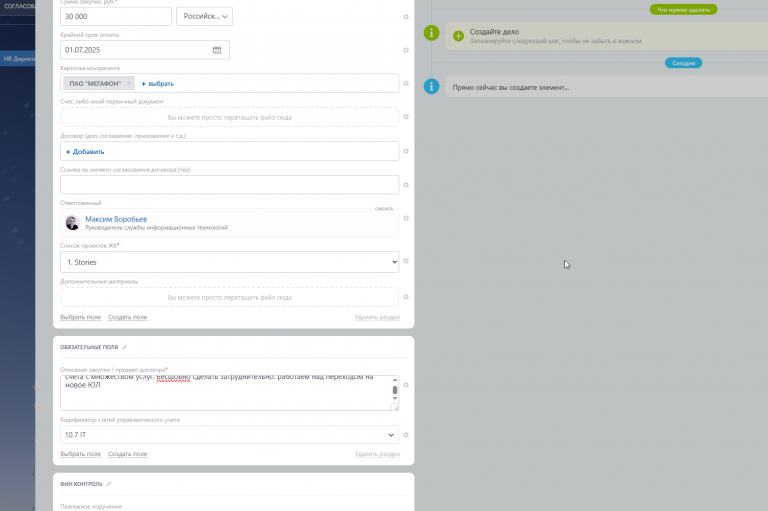The height and width of the screenshot is (511, 768).
Task: Open settings gear for contract approval link field
Action: (406, 185)
